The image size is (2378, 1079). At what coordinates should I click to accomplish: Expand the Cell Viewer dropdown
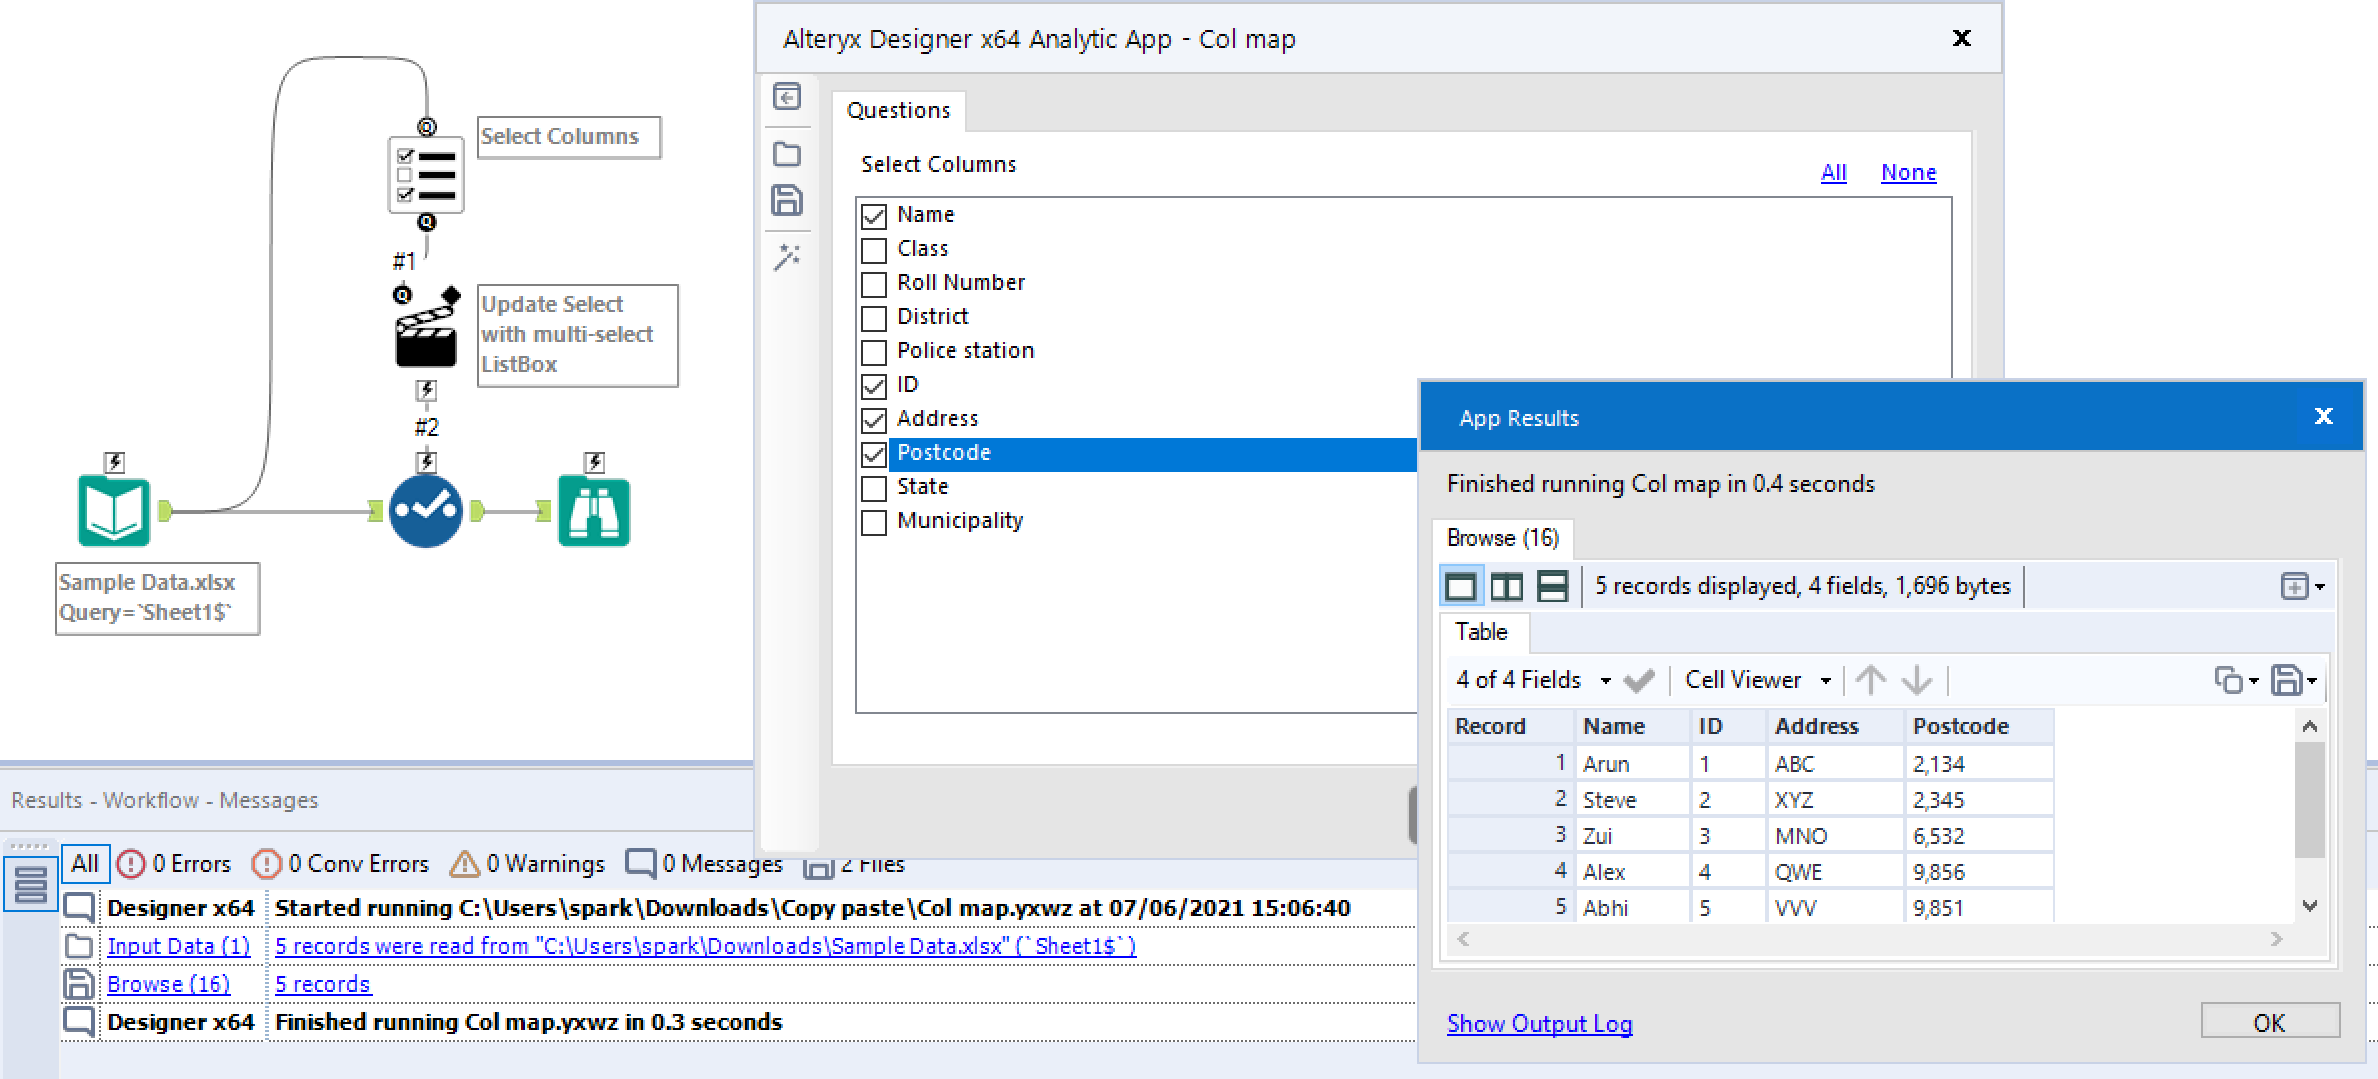click(1828, 680)
